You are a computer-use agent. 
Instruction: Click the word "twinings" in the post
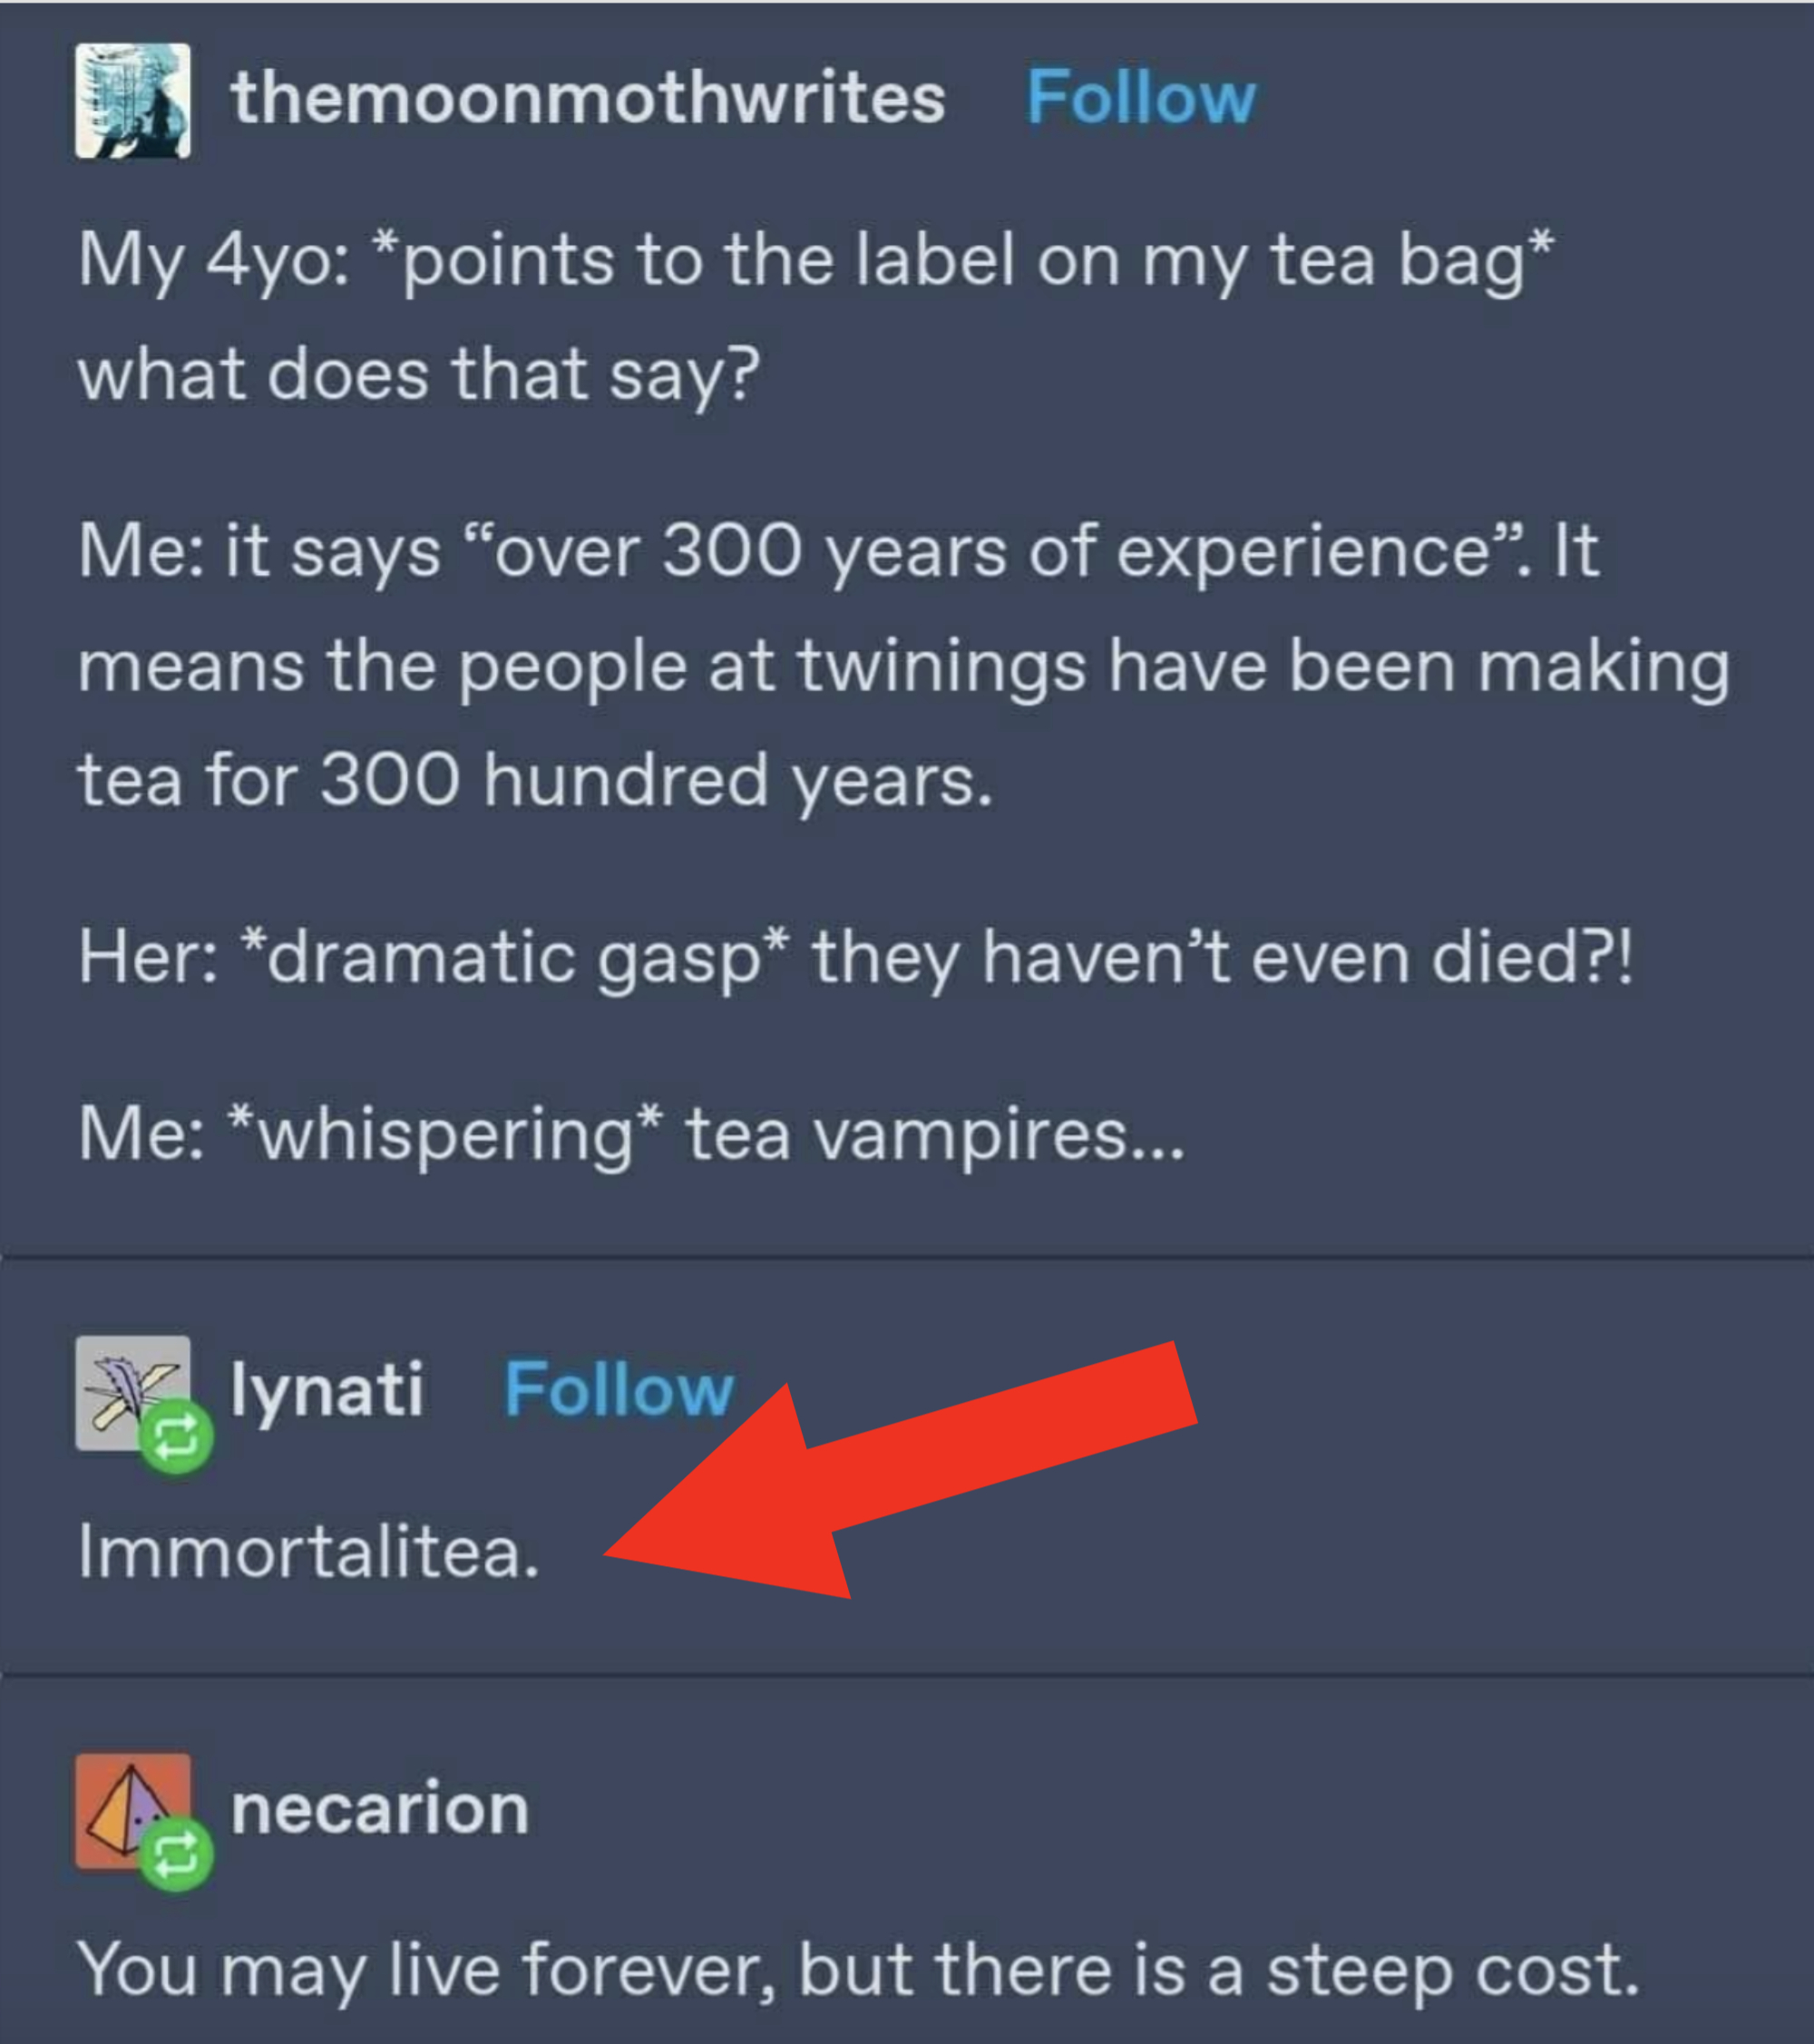coord(940,666)
